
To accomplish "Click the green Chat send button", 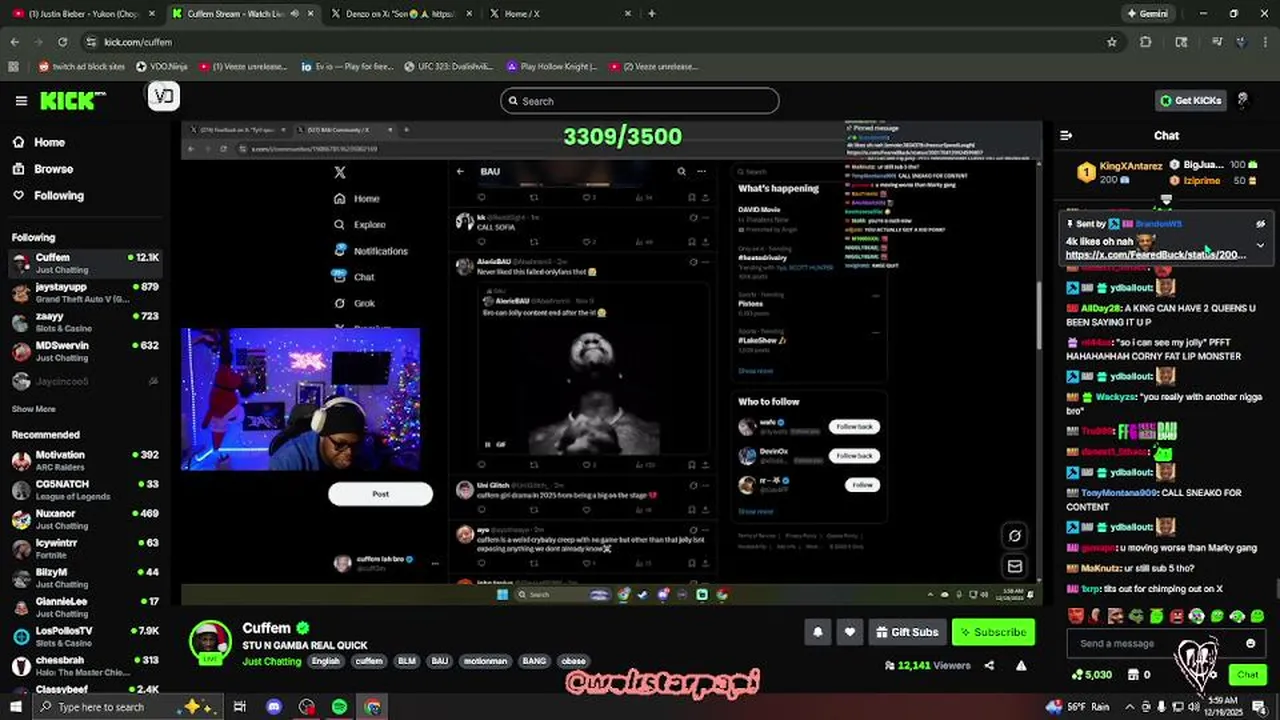I will [1247, 675].
